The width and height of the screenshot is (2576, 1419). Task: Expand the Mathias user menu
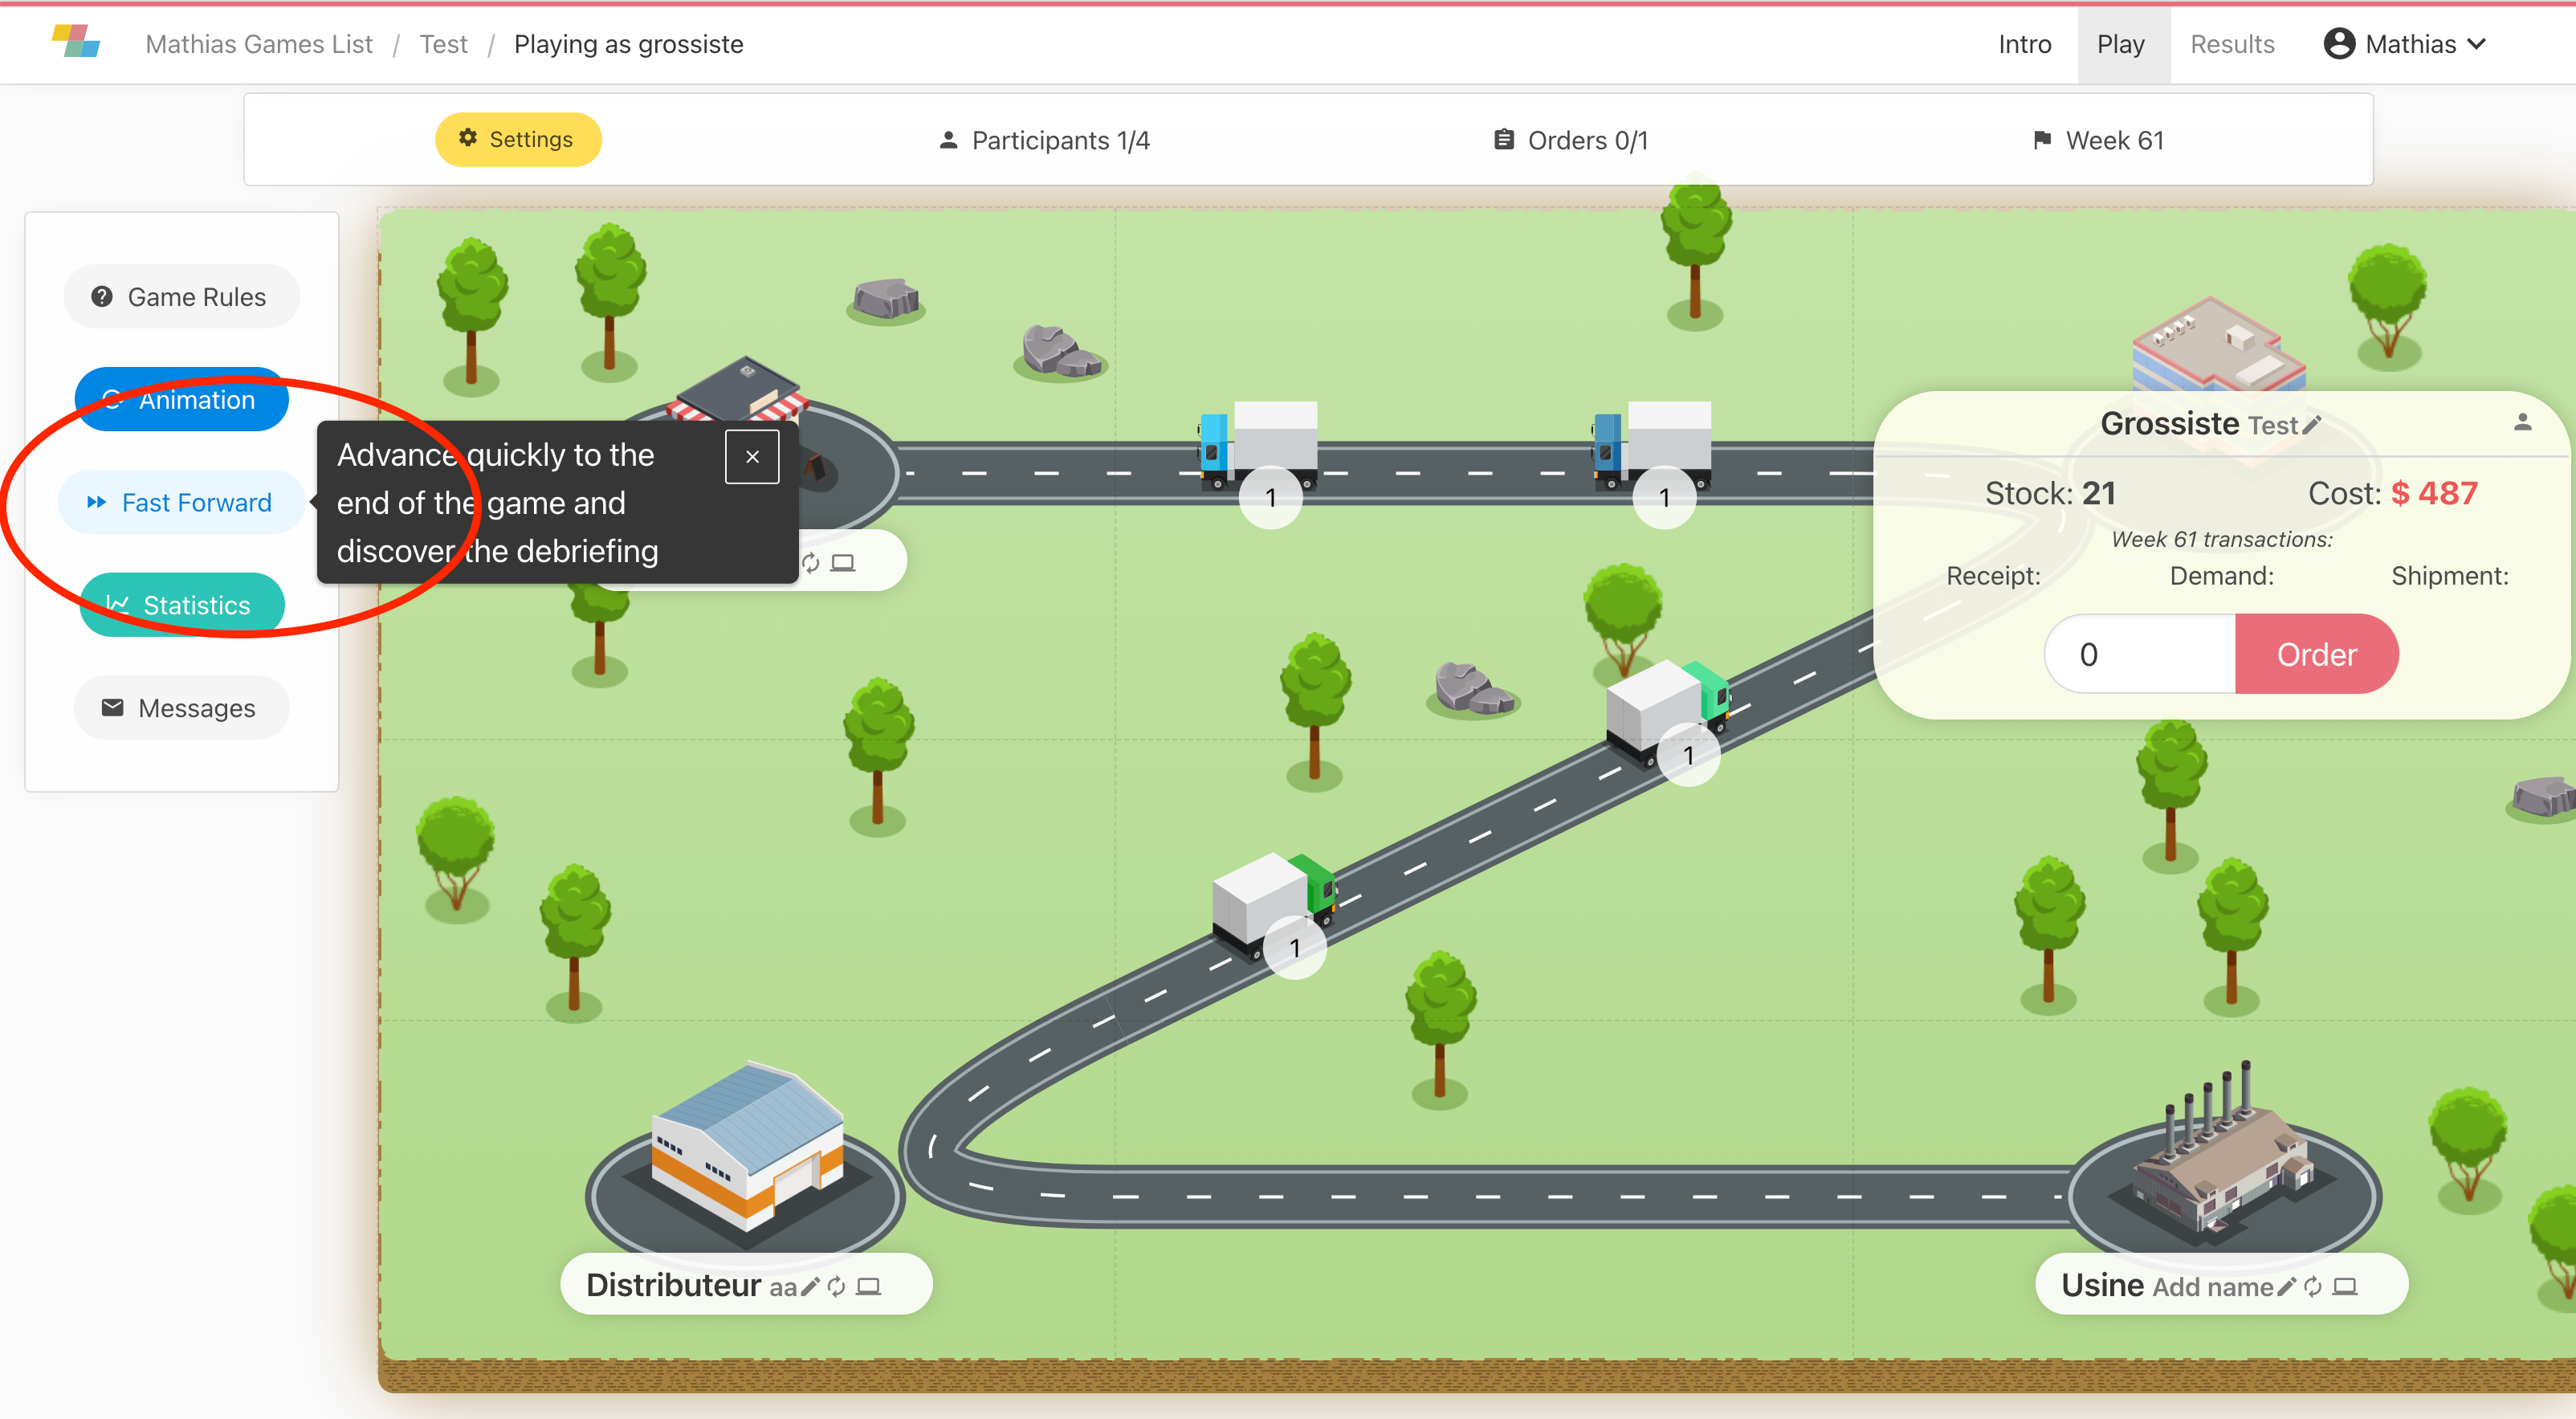tap(2405, 44)
